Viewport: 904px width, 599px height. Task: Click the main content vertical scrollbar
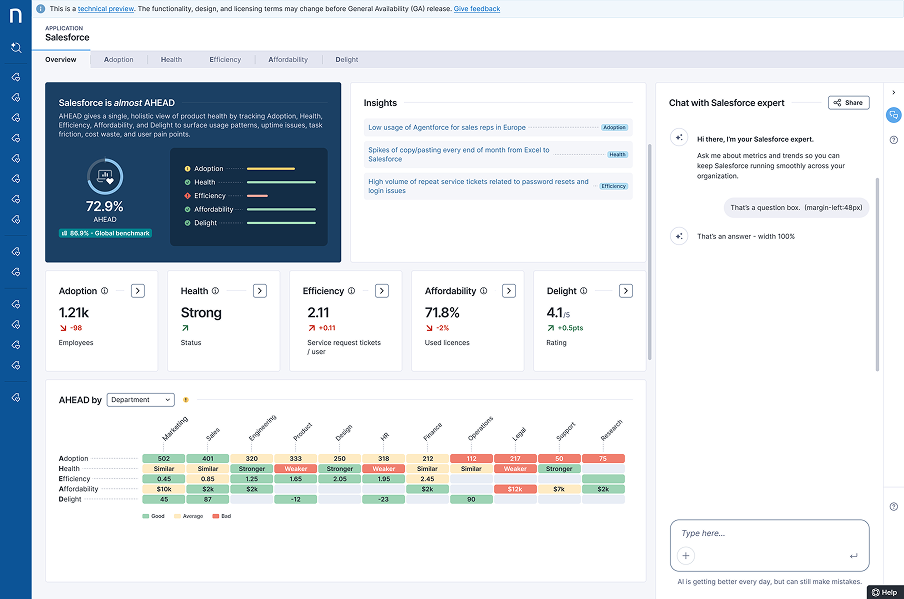point(650,252)
